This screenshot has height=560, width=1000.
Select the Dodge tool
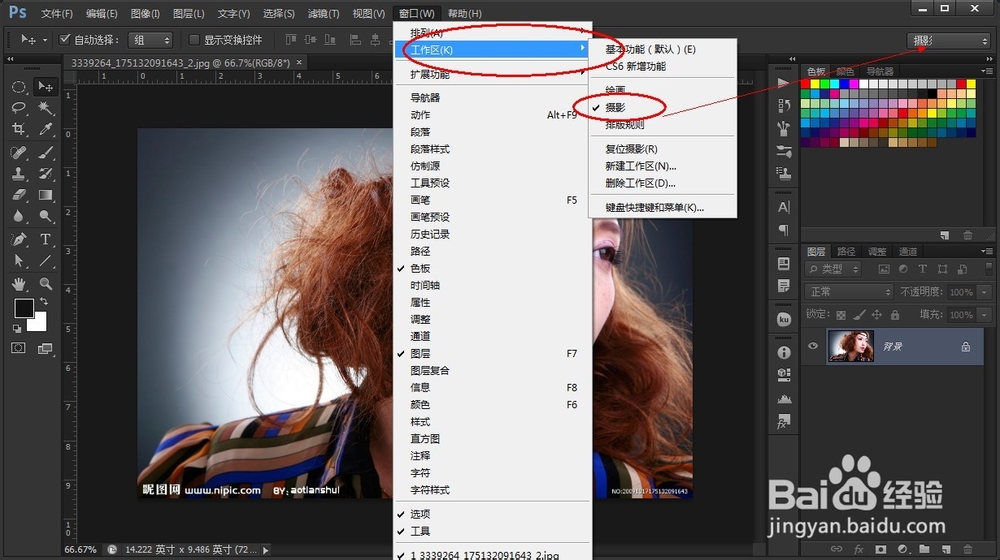coord(45,216)
